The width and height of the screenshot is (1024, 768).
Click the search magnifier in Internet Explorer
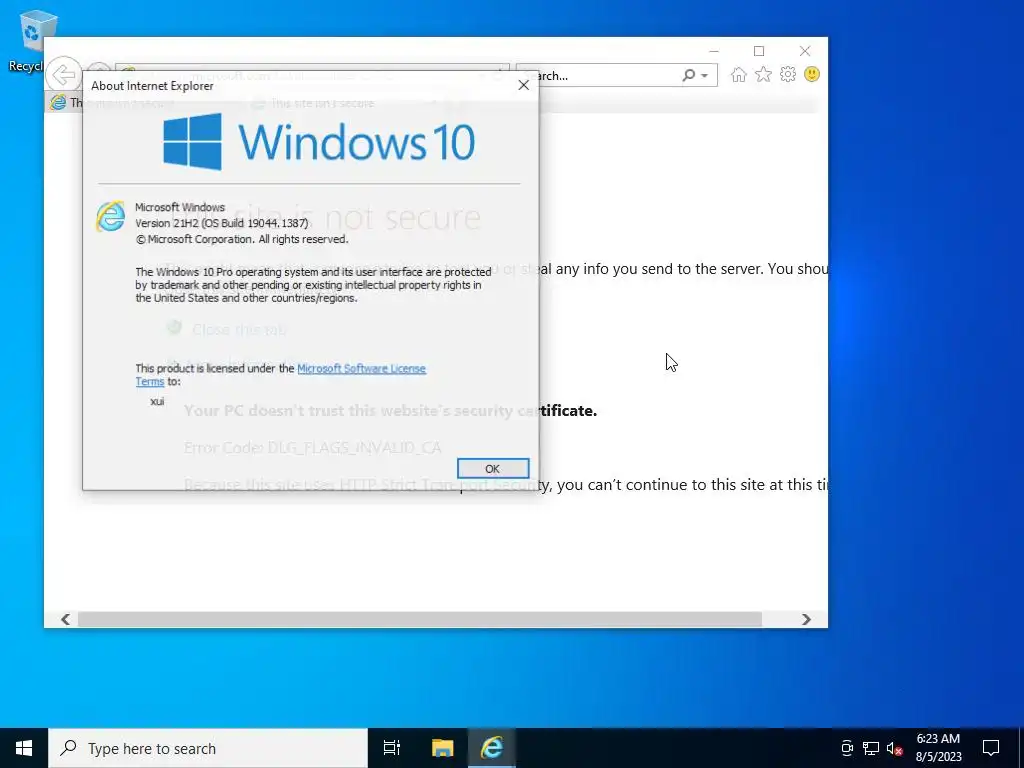coord(688,75)
